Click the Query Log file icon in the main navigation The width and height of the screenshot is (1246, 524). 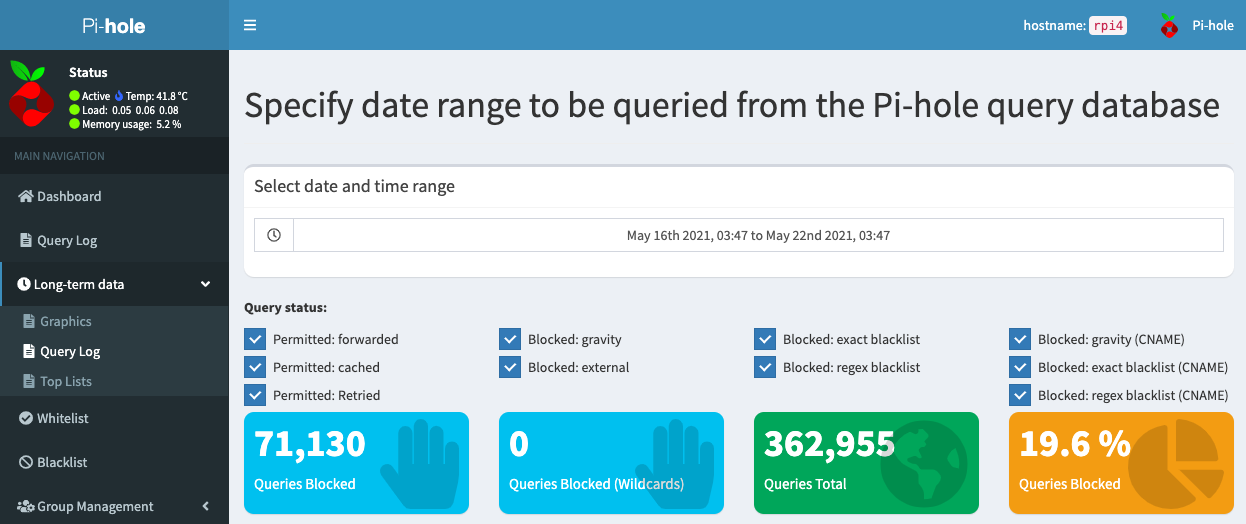(x=26, y=240)
